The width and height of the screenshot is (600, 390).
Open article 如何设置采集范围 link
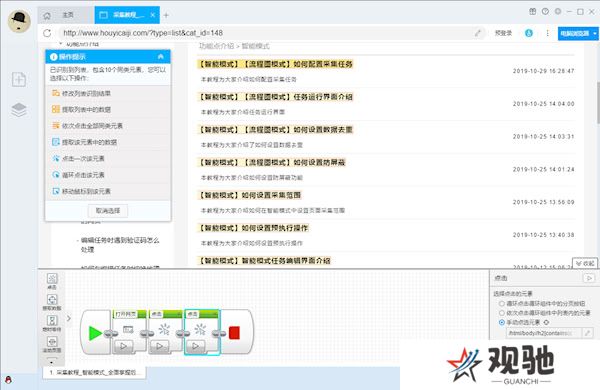(249, 195)
